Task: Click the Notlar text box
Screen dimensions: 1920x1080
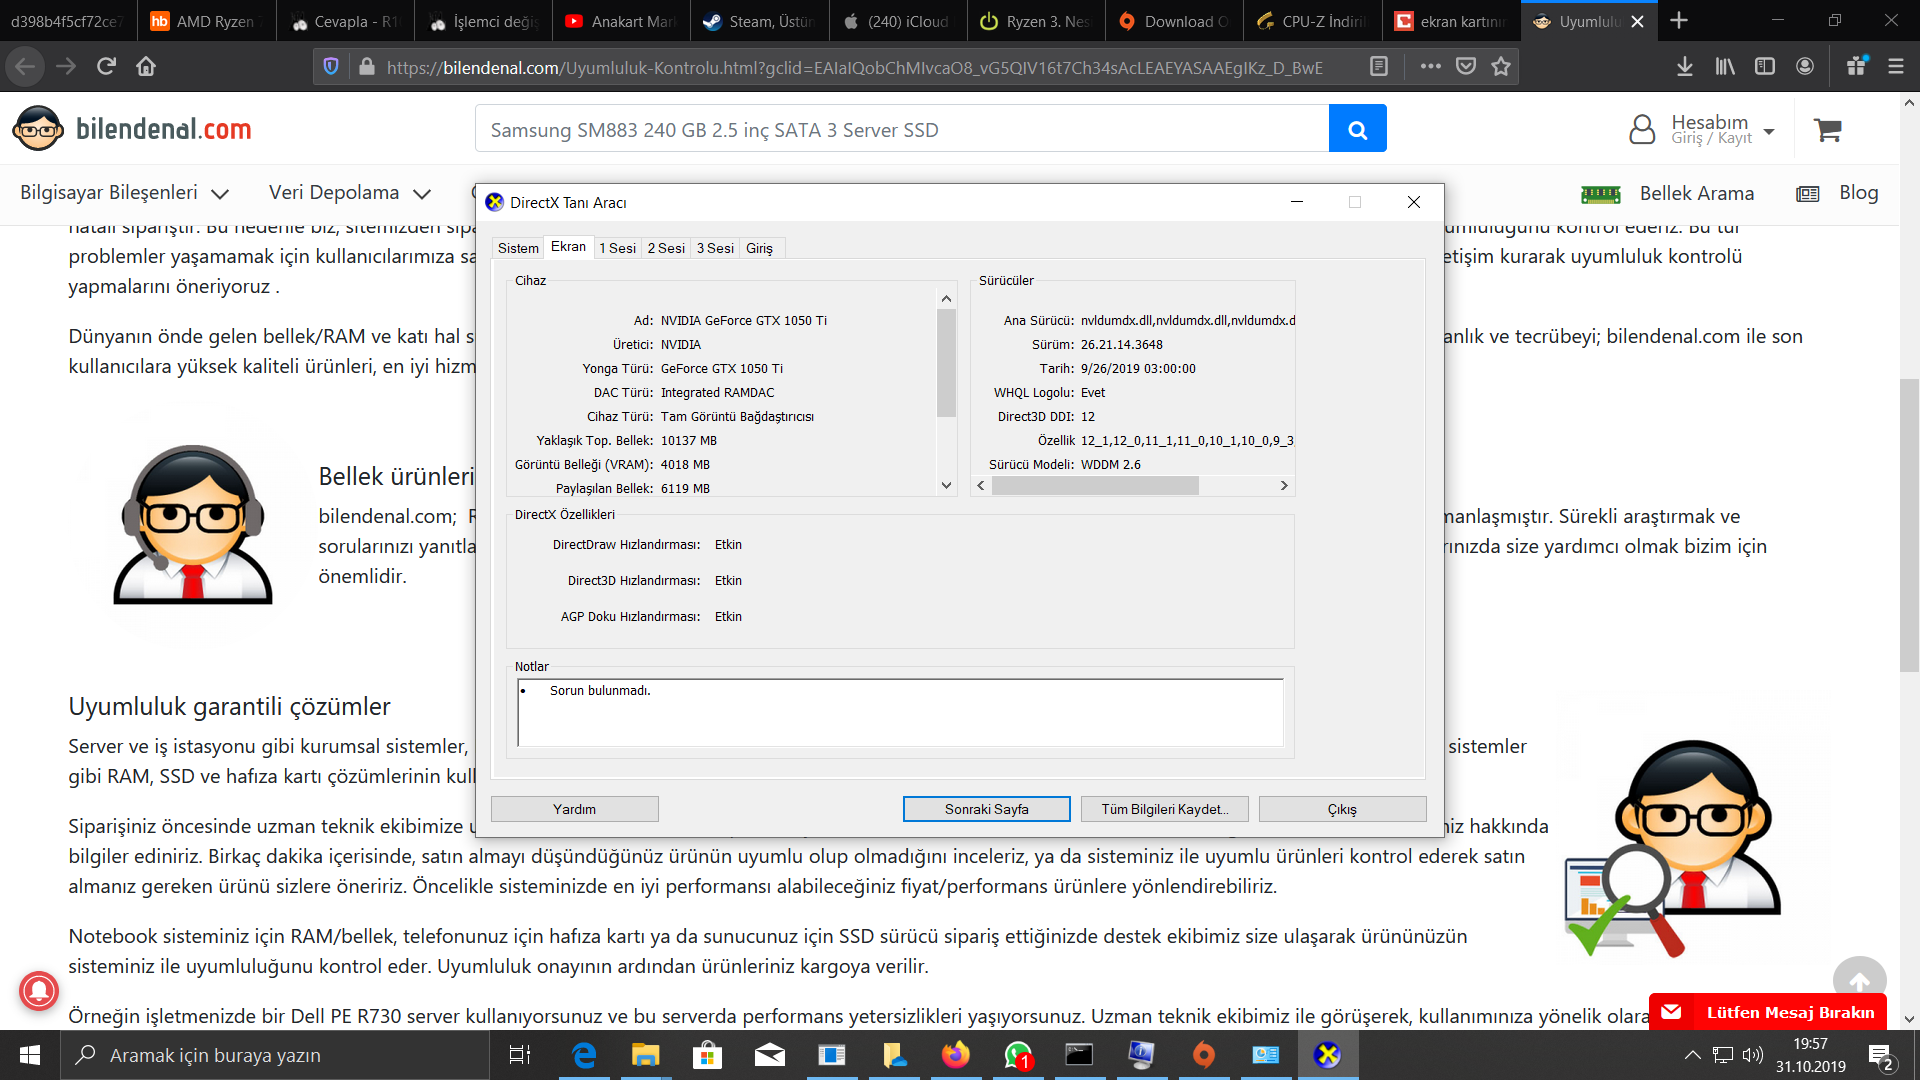Action: click(900, 712)
